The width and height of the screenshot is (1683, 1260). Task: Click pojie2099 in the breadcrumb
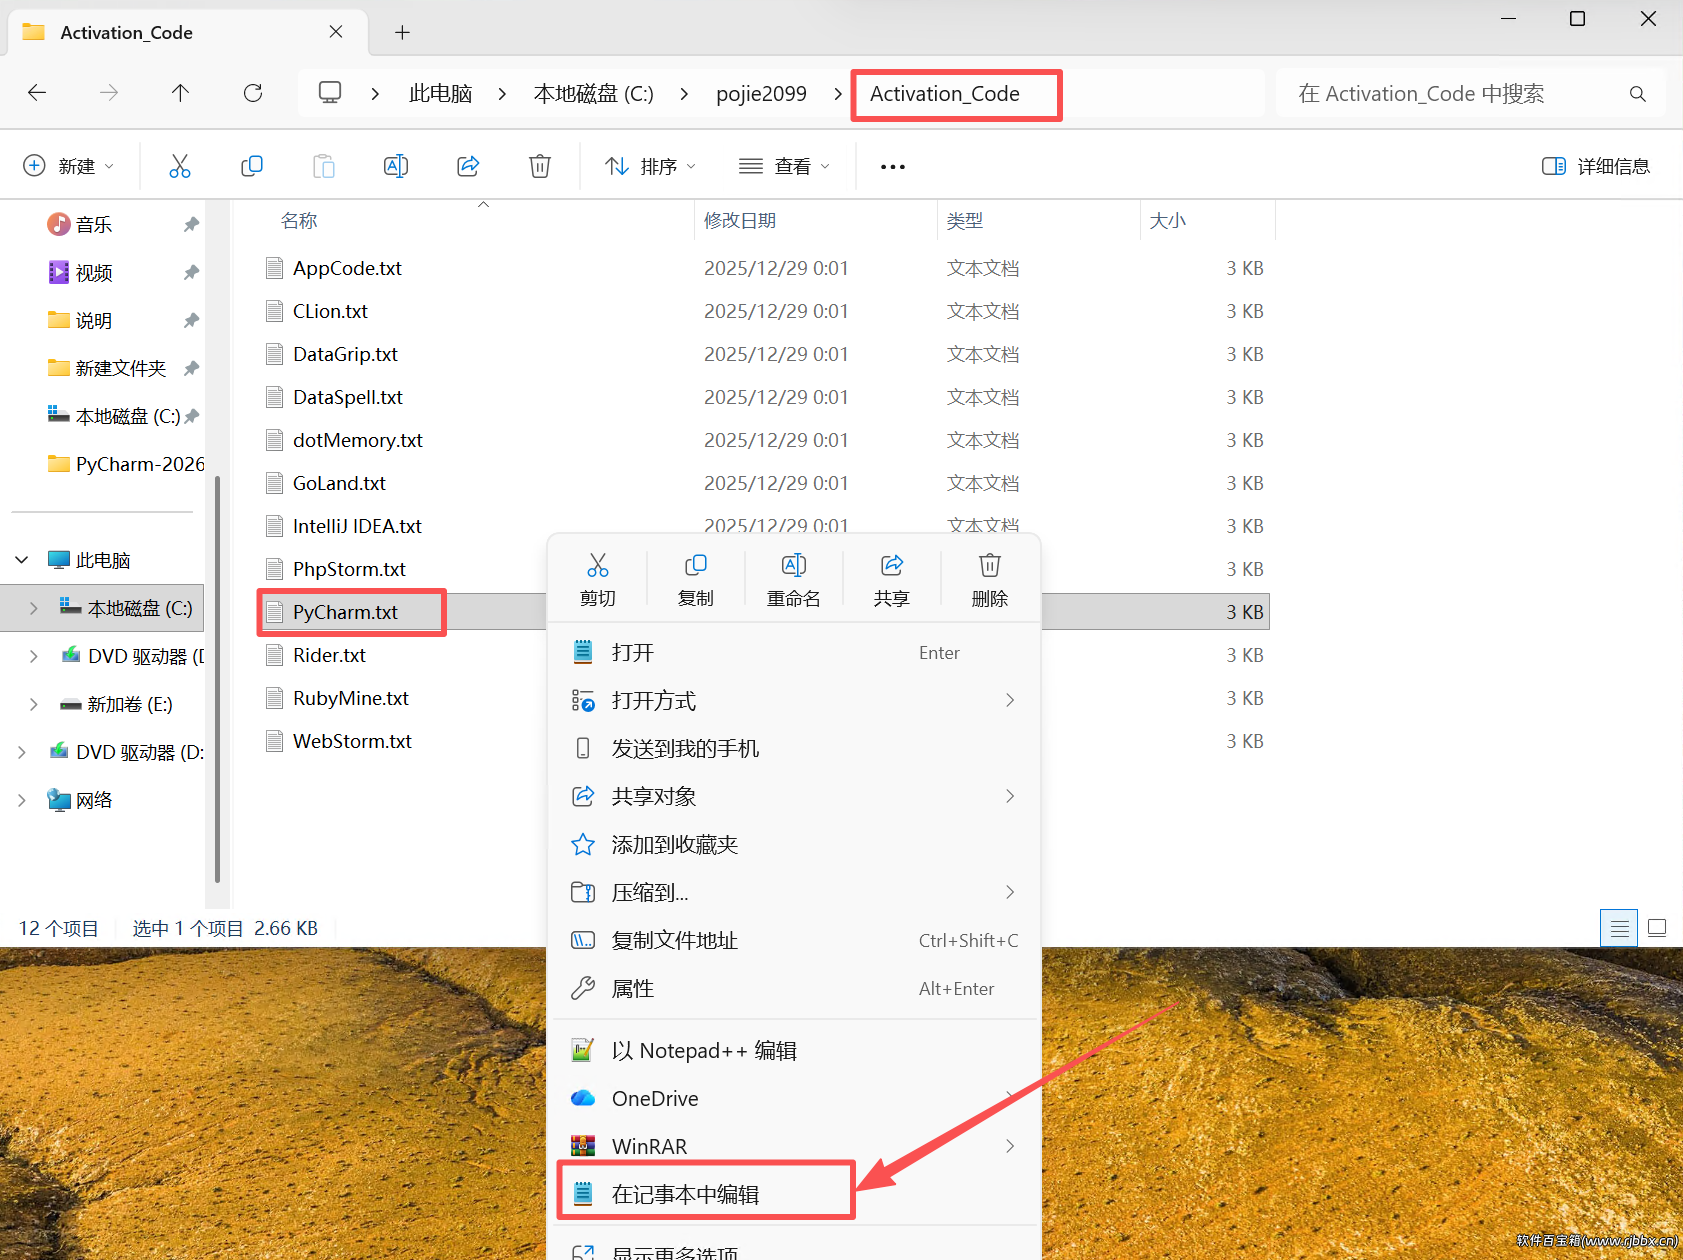click(x=761, y=94)
